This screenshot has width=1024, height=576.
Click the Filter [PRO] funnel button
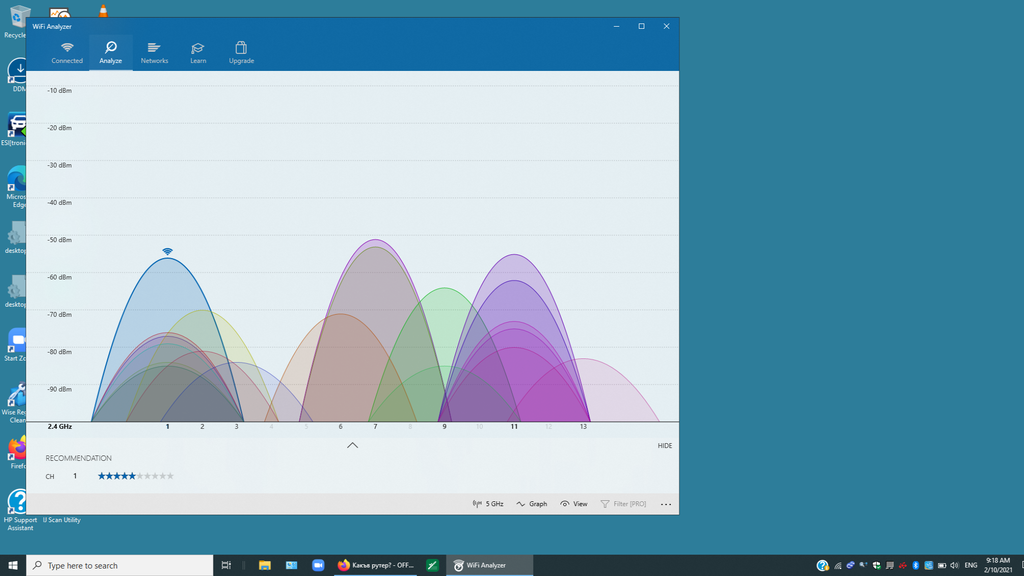(623, 504)
